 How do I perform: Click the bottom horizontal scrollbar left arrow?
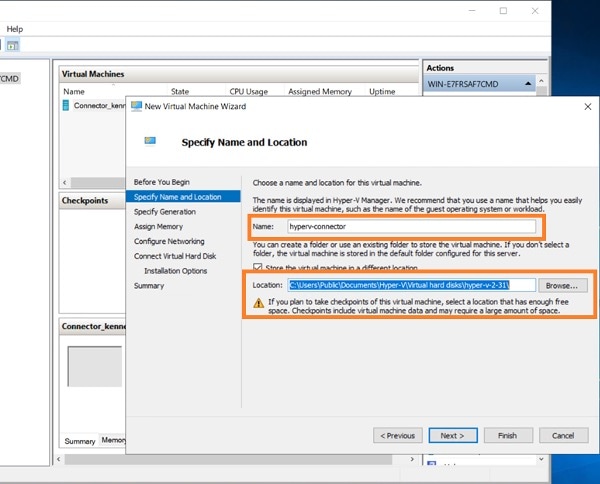tap(59, 459)
